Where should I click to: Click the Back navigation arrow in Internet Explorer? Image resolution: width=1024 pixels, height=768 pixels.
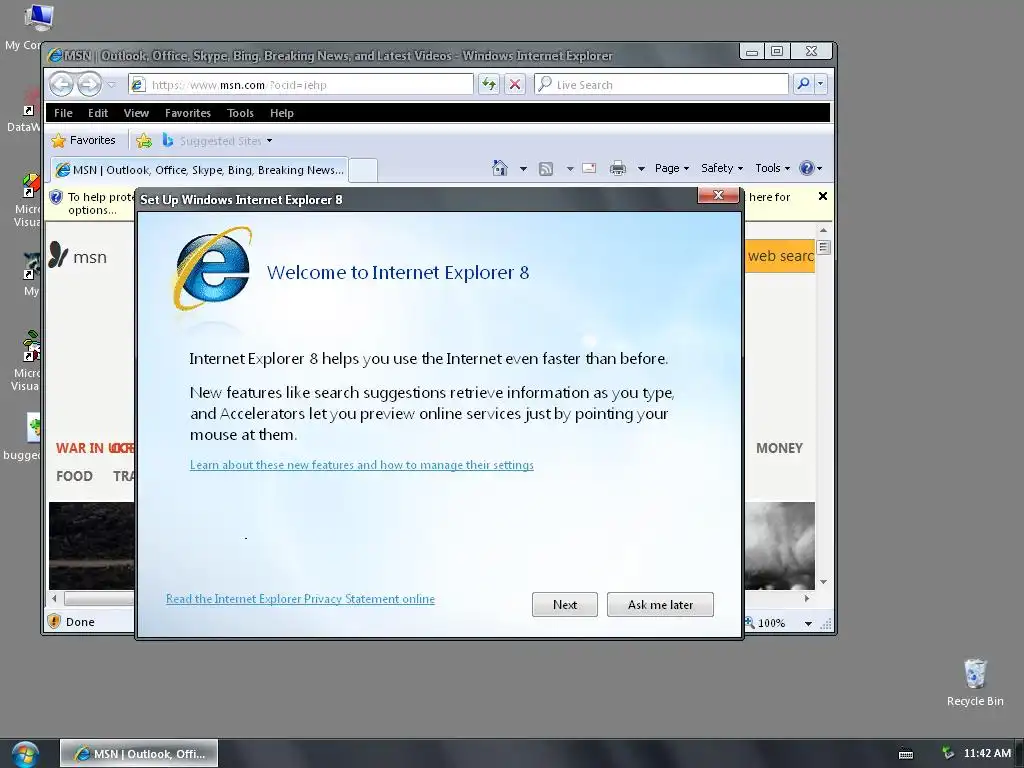click(x=61, y=84)
